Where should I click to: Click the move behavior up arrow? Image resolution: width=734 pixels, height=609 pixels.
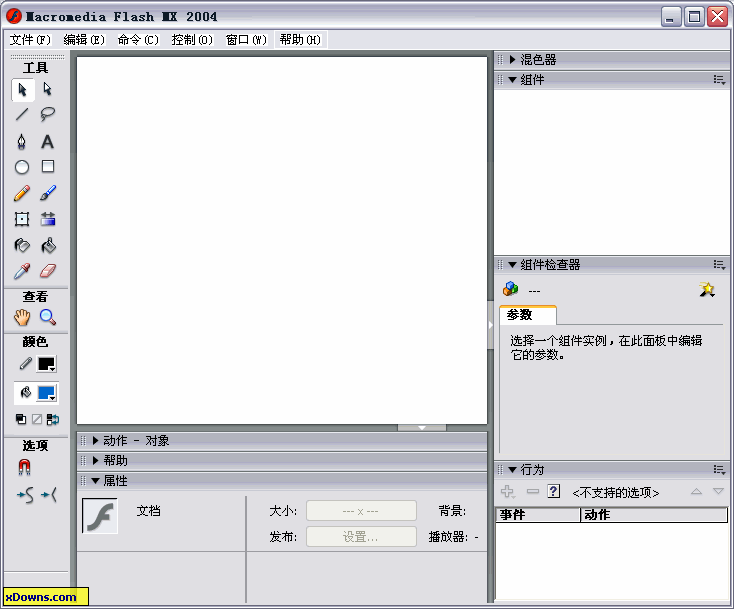coord(696,491)
